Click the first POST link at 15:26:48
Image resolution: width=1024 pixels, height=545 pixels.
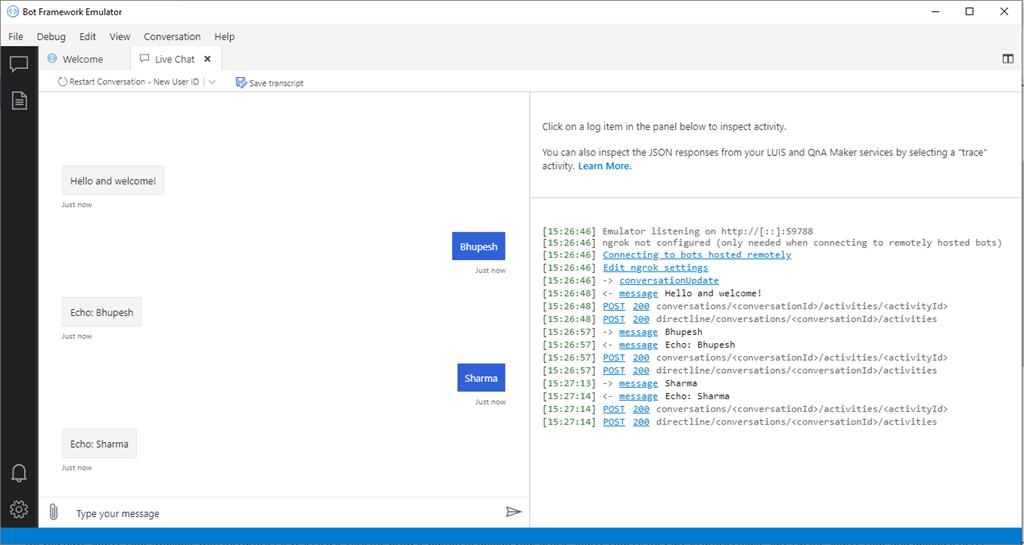click(614, 306)
